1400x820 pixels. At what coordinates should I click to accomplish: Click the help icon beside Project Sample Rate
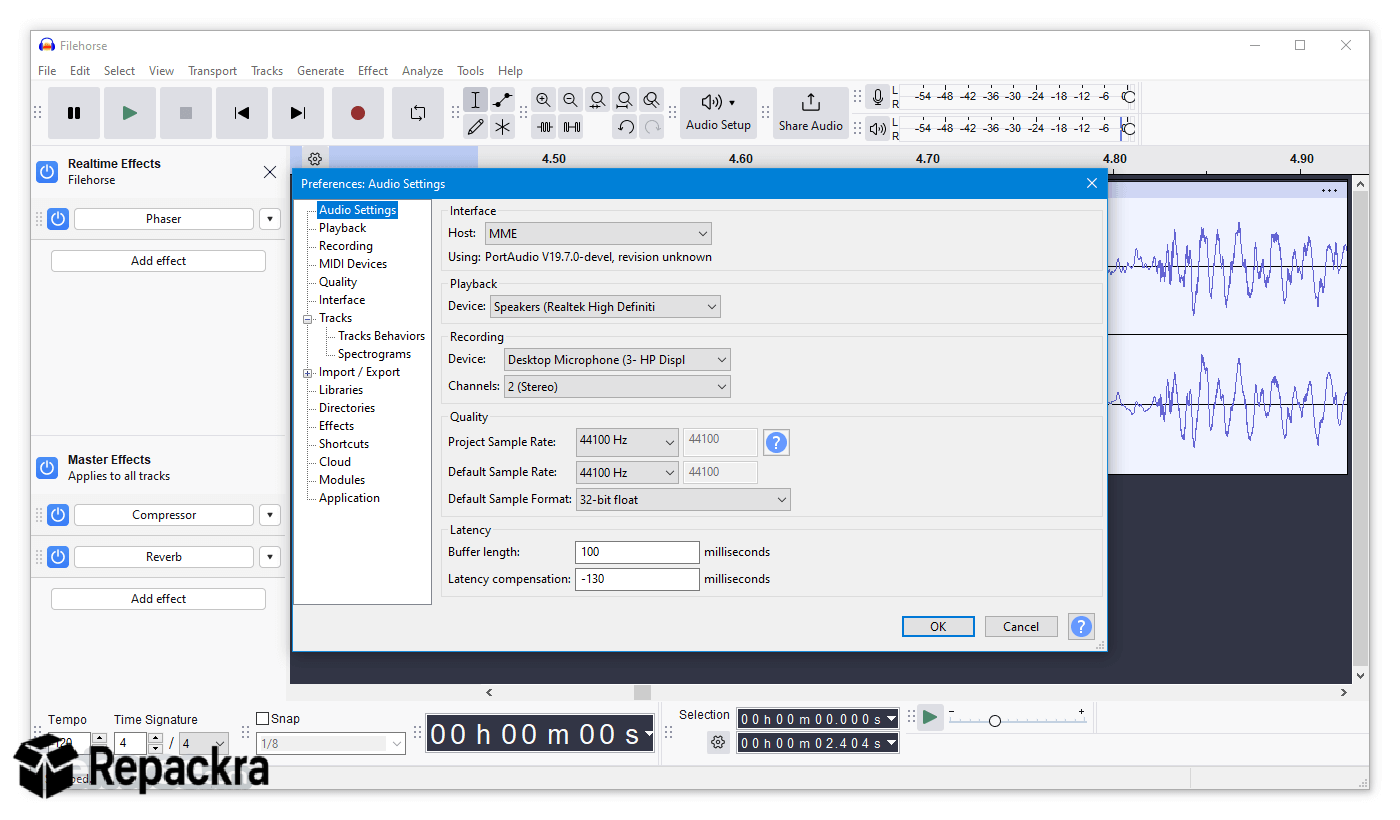[777, 443]
